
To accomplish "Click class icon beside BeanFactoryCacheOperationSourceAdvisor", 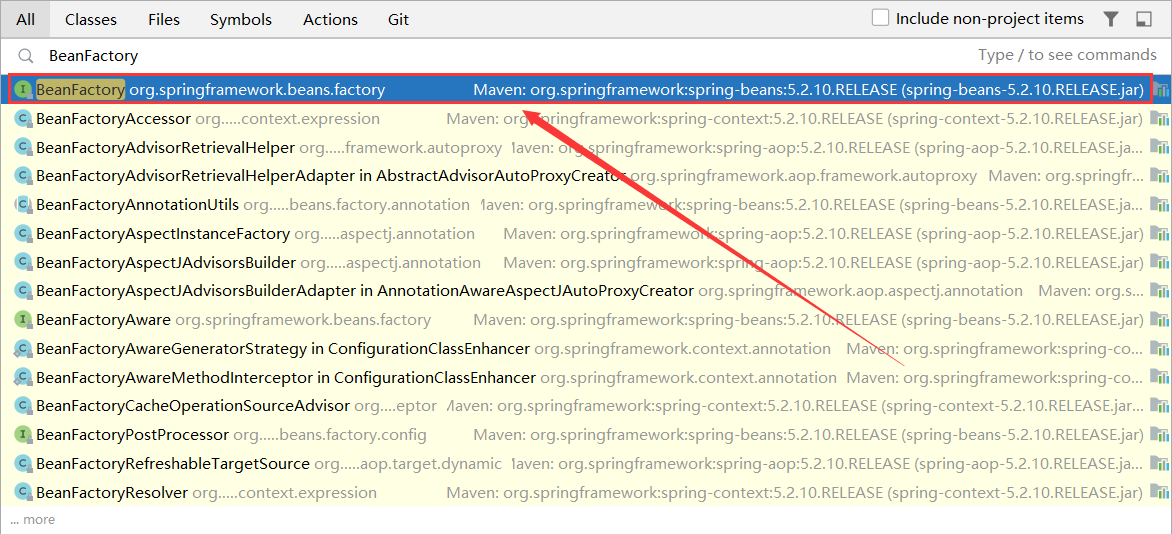I will pyautogui.click(x=23, y=405).
